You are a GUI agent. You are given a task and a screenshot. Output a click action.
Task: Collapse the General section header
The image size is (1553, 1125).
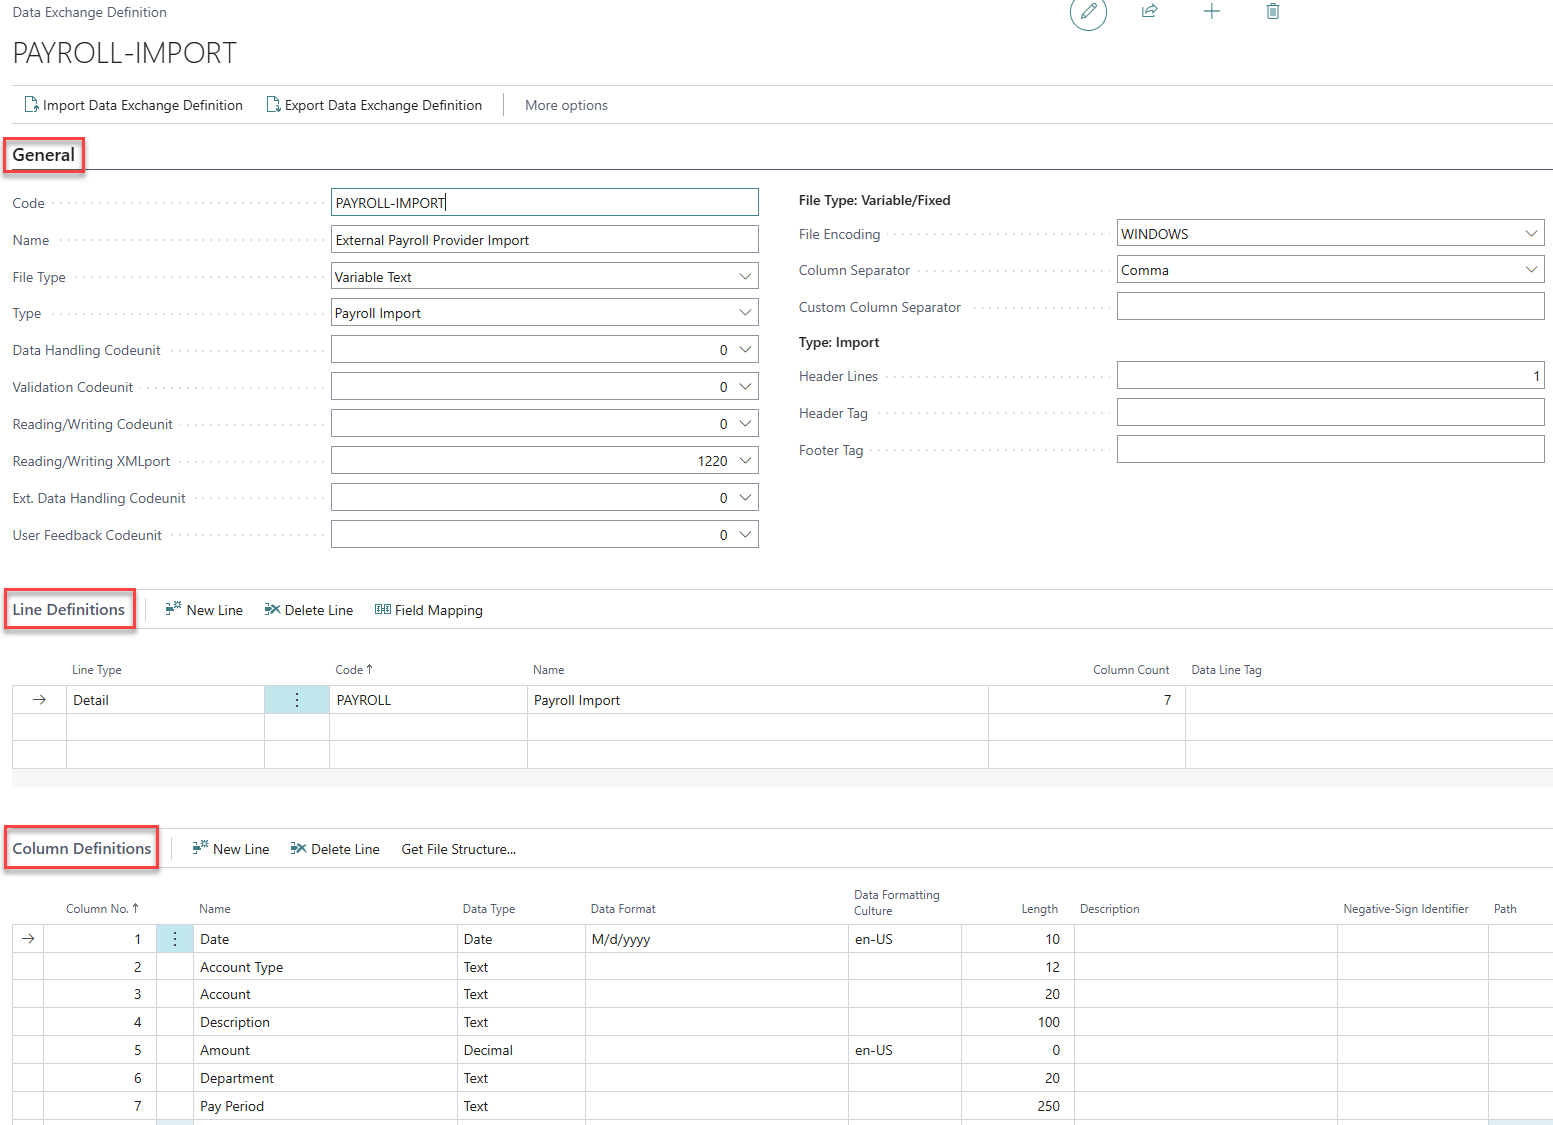(x=44, y=155)
